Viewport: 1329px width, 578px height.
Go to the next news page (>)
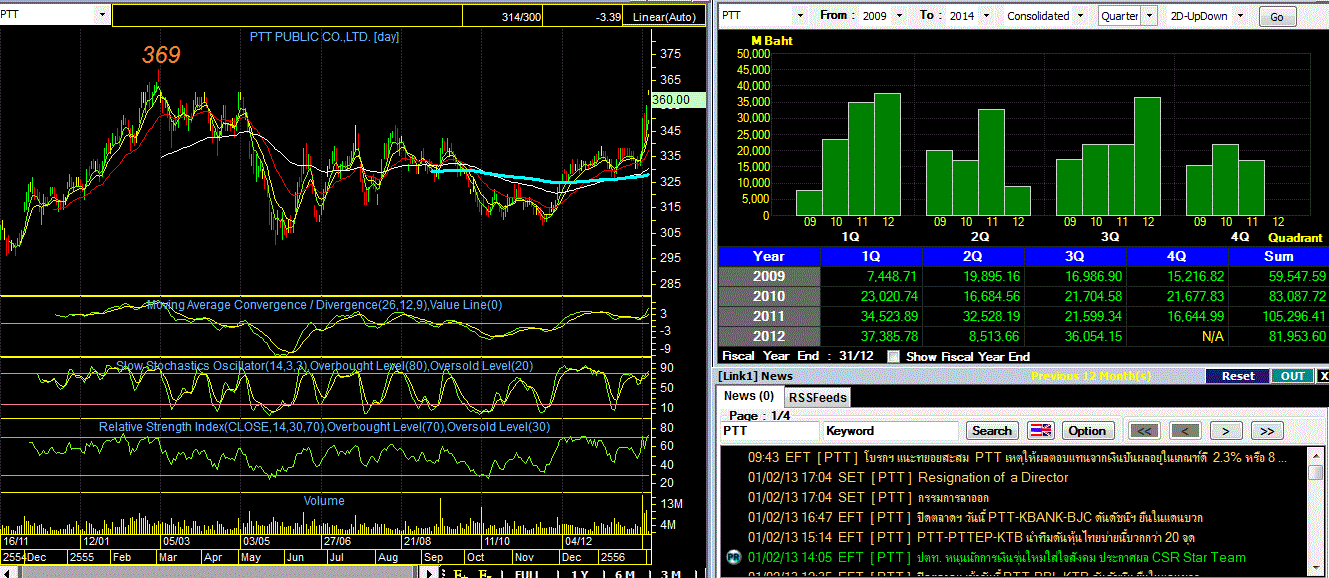[x=1225, y=431]
